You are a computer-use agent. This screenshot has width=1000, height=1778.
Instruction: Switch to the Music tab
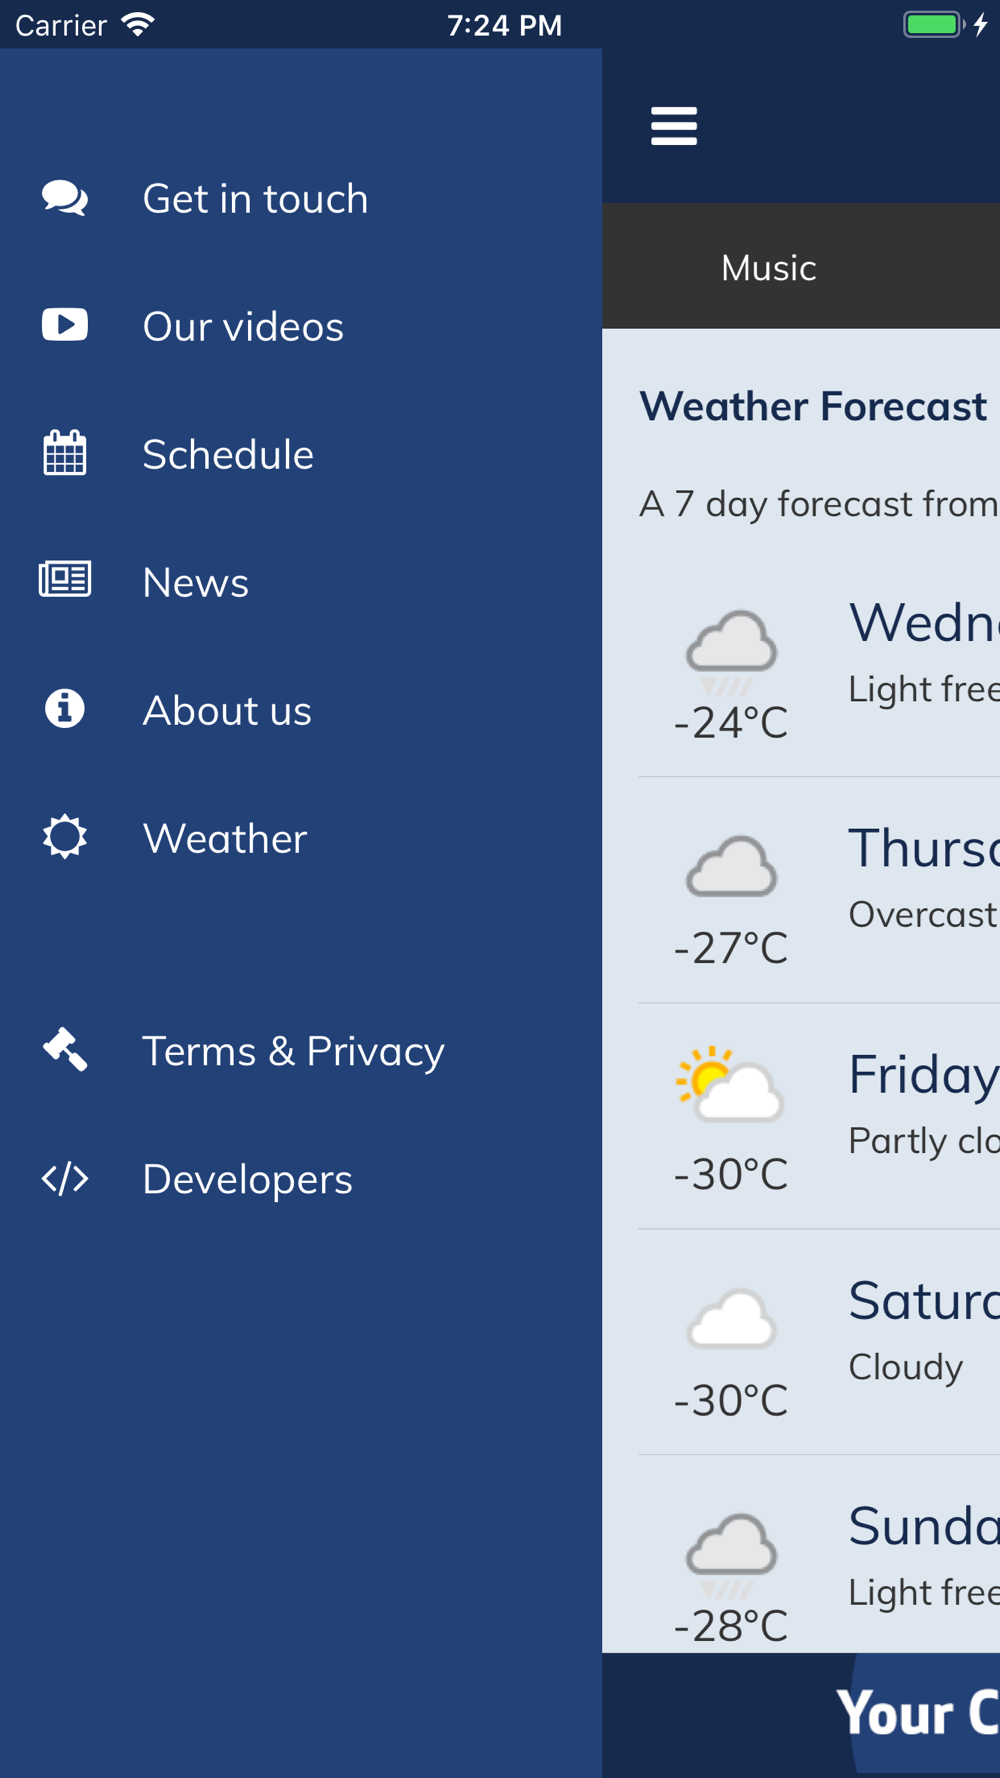coord(769,267)
